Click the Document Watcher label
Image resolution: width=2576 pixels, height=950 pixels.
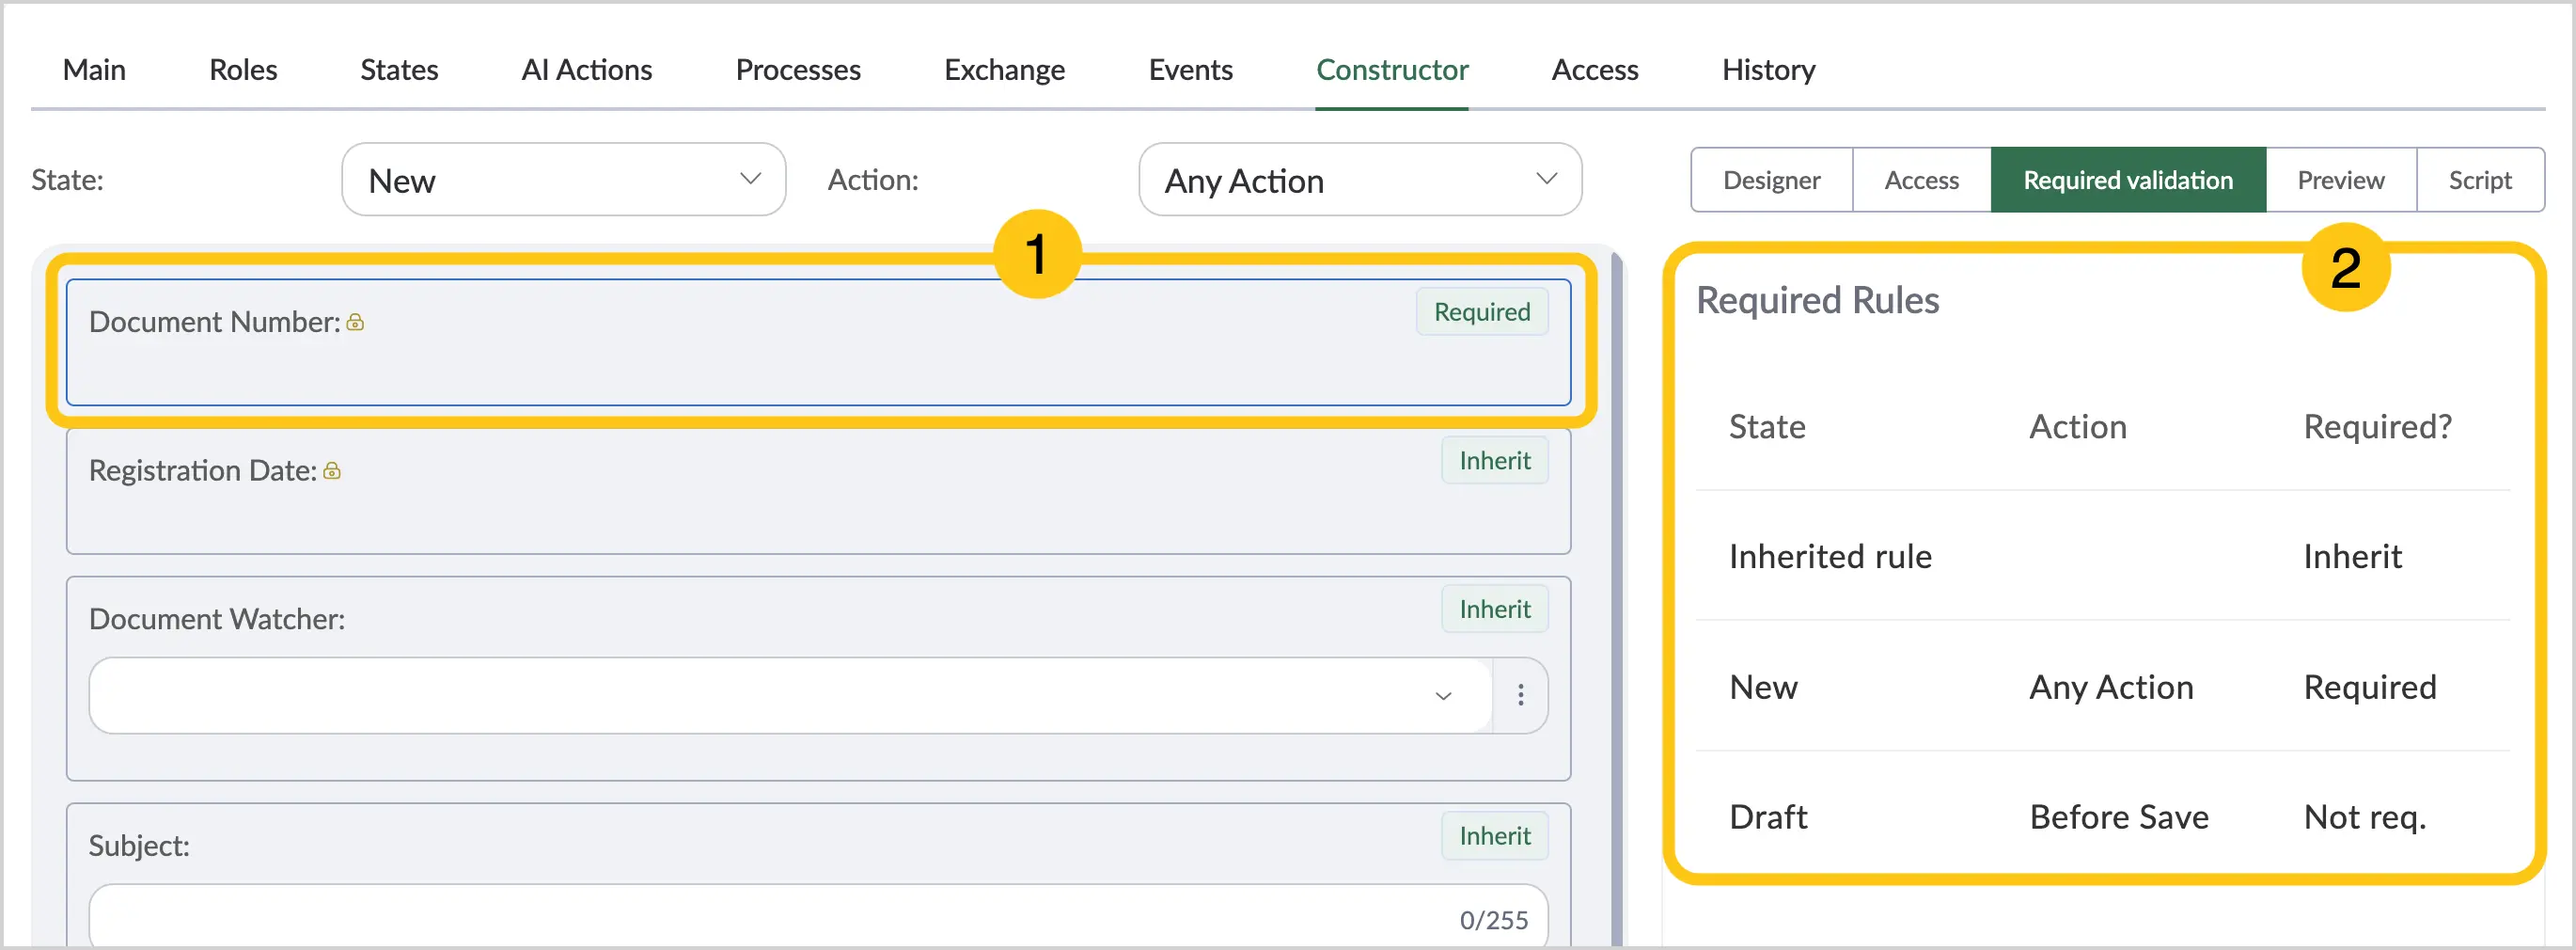tap(217, 619)
